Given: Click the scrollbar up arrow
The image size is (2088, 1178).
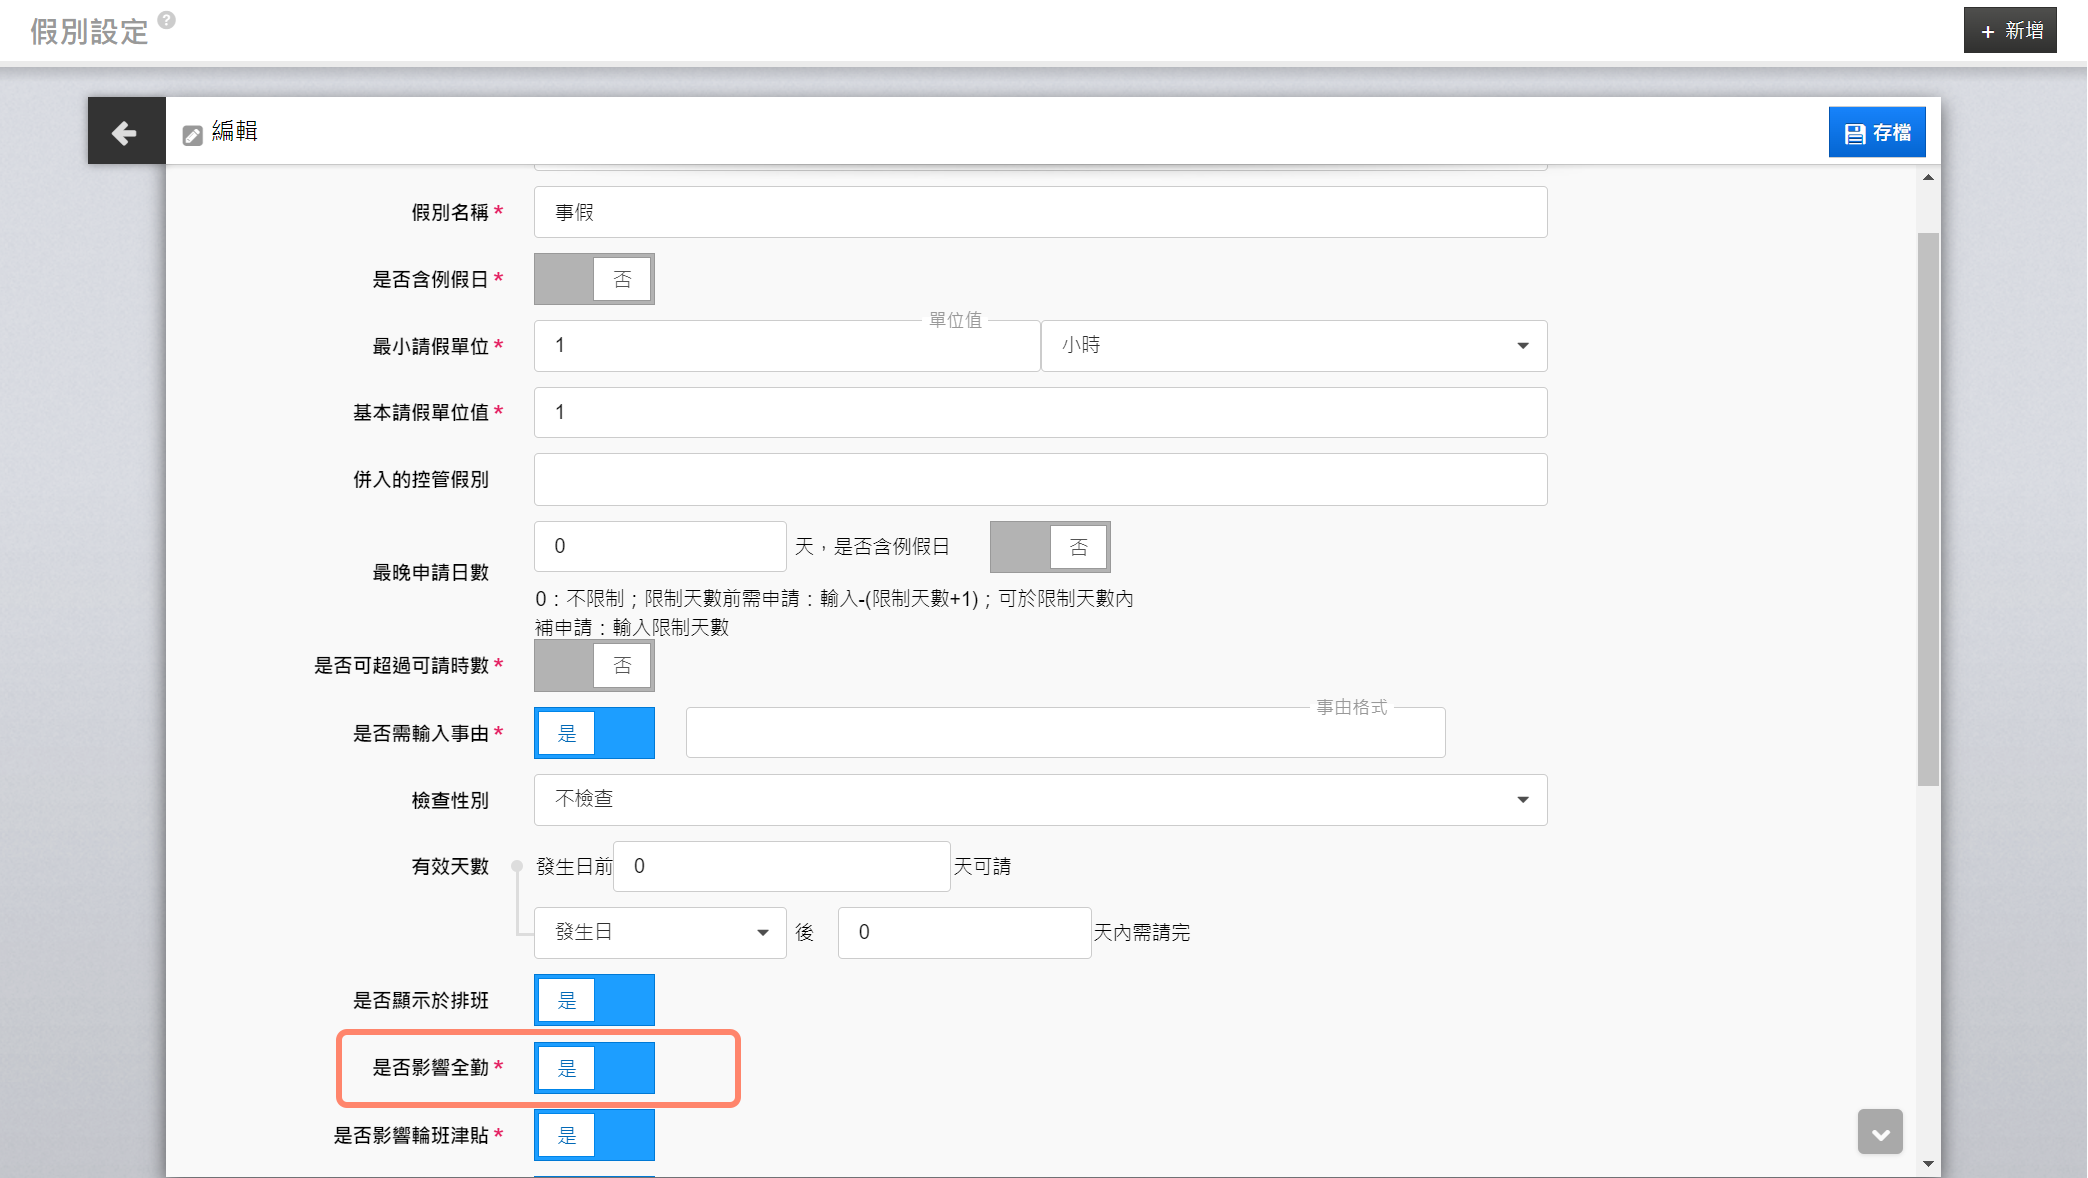Looking at the screenshot, I should click(x=1928, y=178).
